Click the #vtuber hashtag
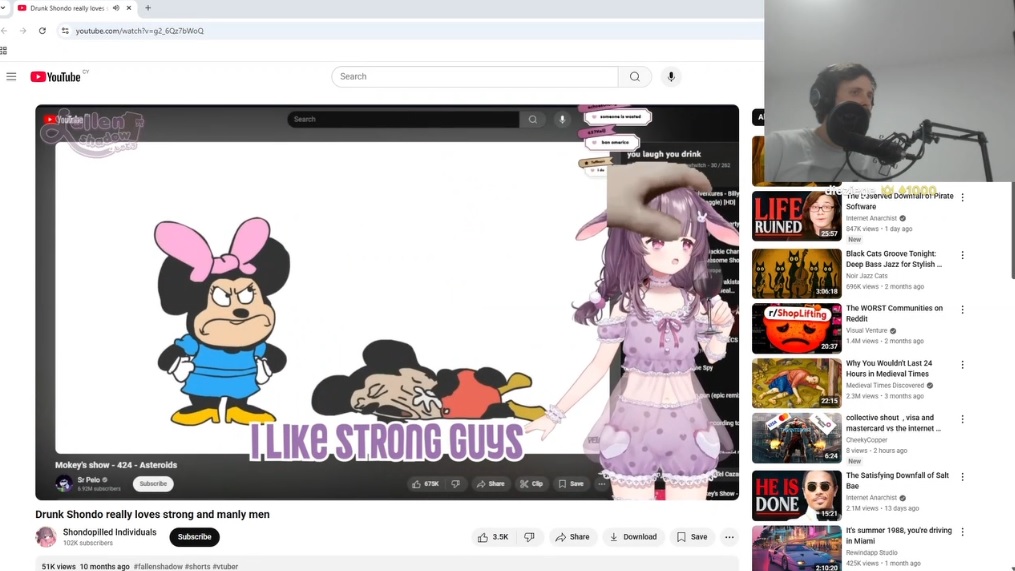 [225, 566]
